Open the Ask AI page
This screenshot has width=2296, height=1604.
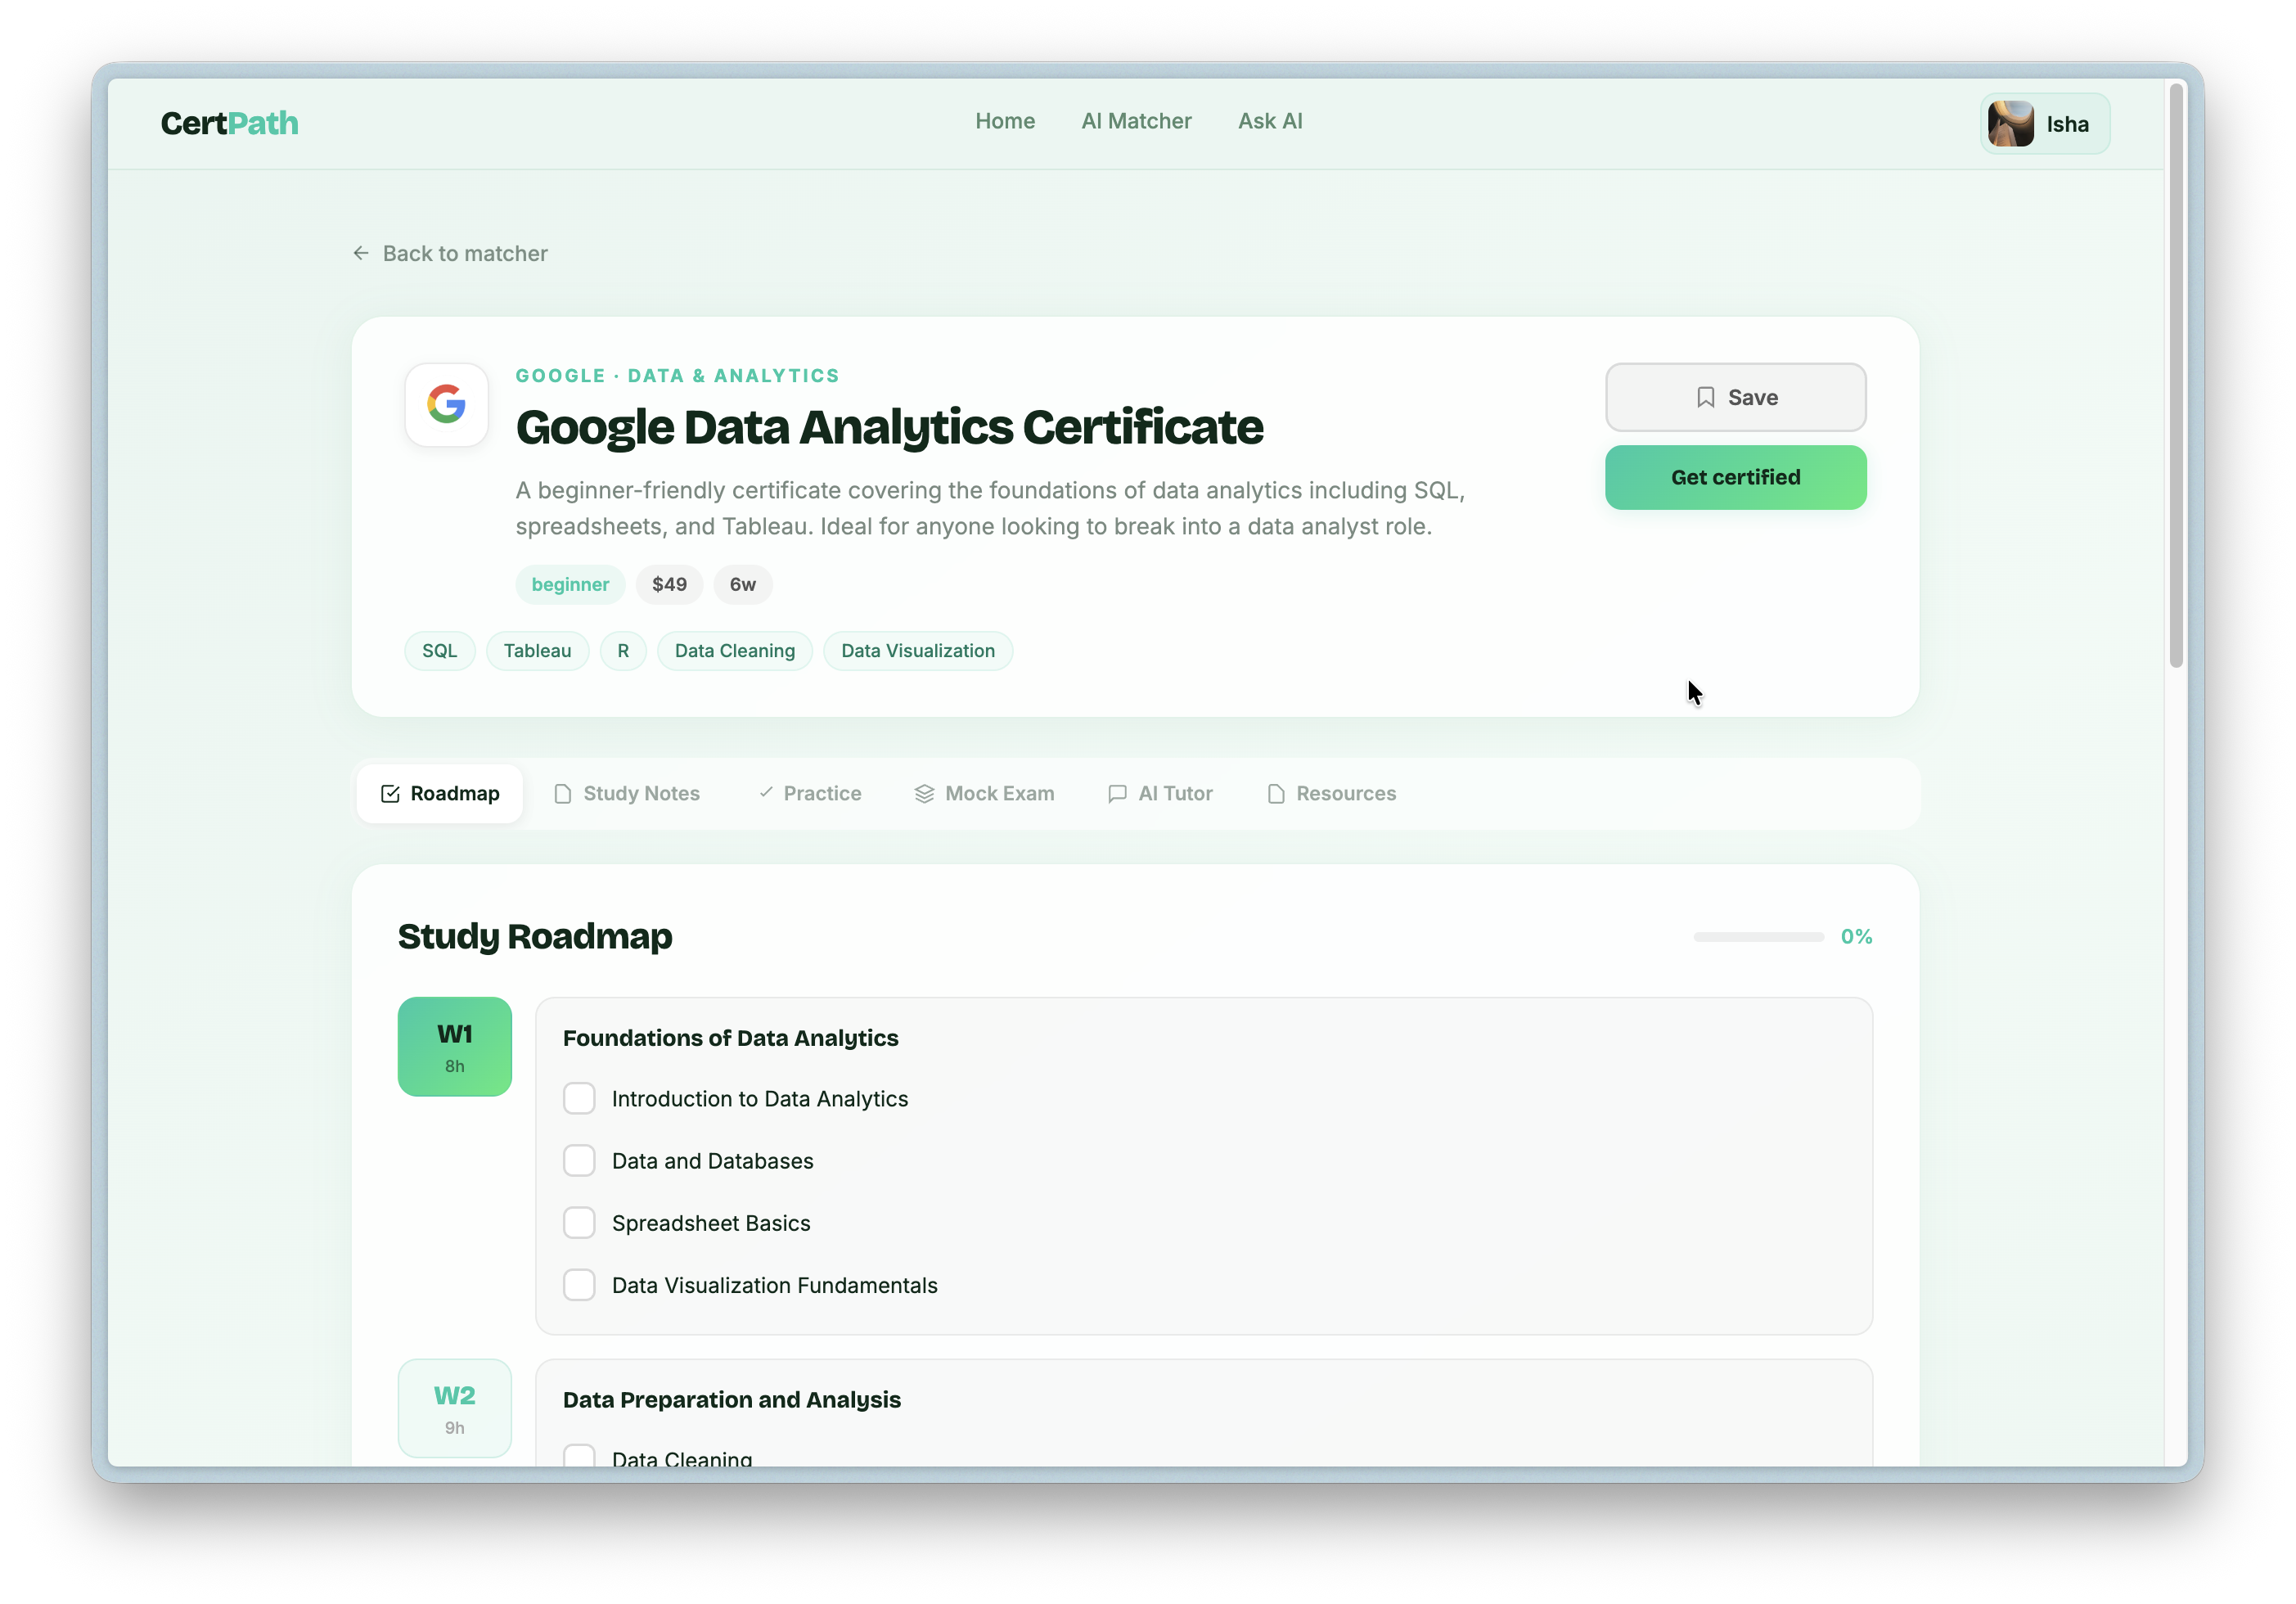[x=1270, y=121]
